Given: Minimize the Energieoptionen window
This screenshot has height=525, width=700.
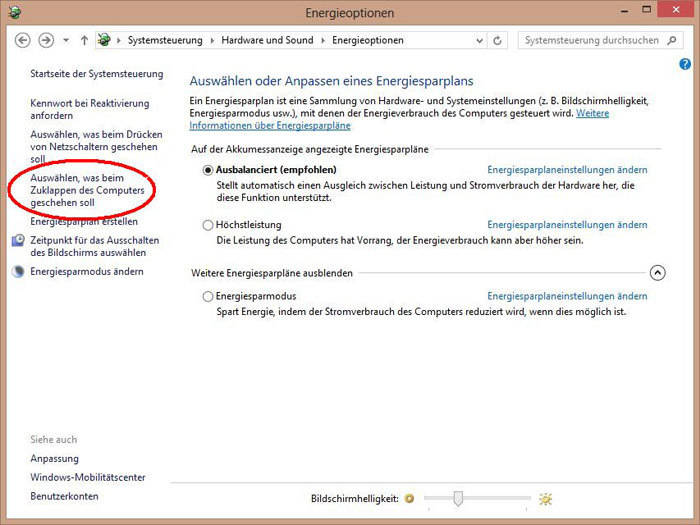Looking at the screenshot, I should click(625, 10).
